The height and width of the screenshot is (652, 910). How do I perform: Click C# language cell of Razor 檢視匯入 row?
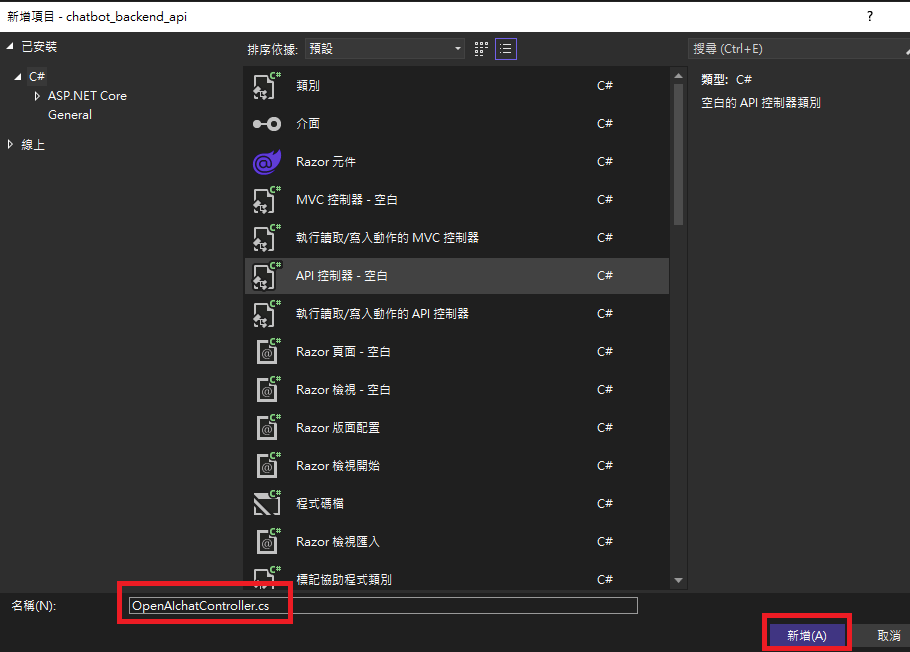tap(605, 542)
